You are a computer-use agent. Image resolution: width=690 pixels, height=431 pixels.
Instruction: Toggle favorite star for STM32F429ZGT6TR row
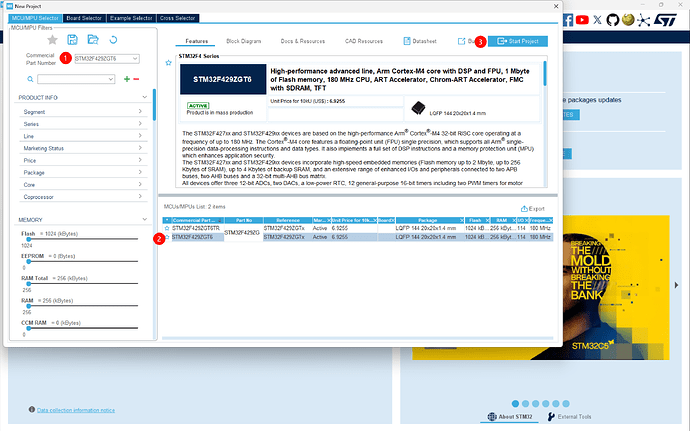click(167, 228)
